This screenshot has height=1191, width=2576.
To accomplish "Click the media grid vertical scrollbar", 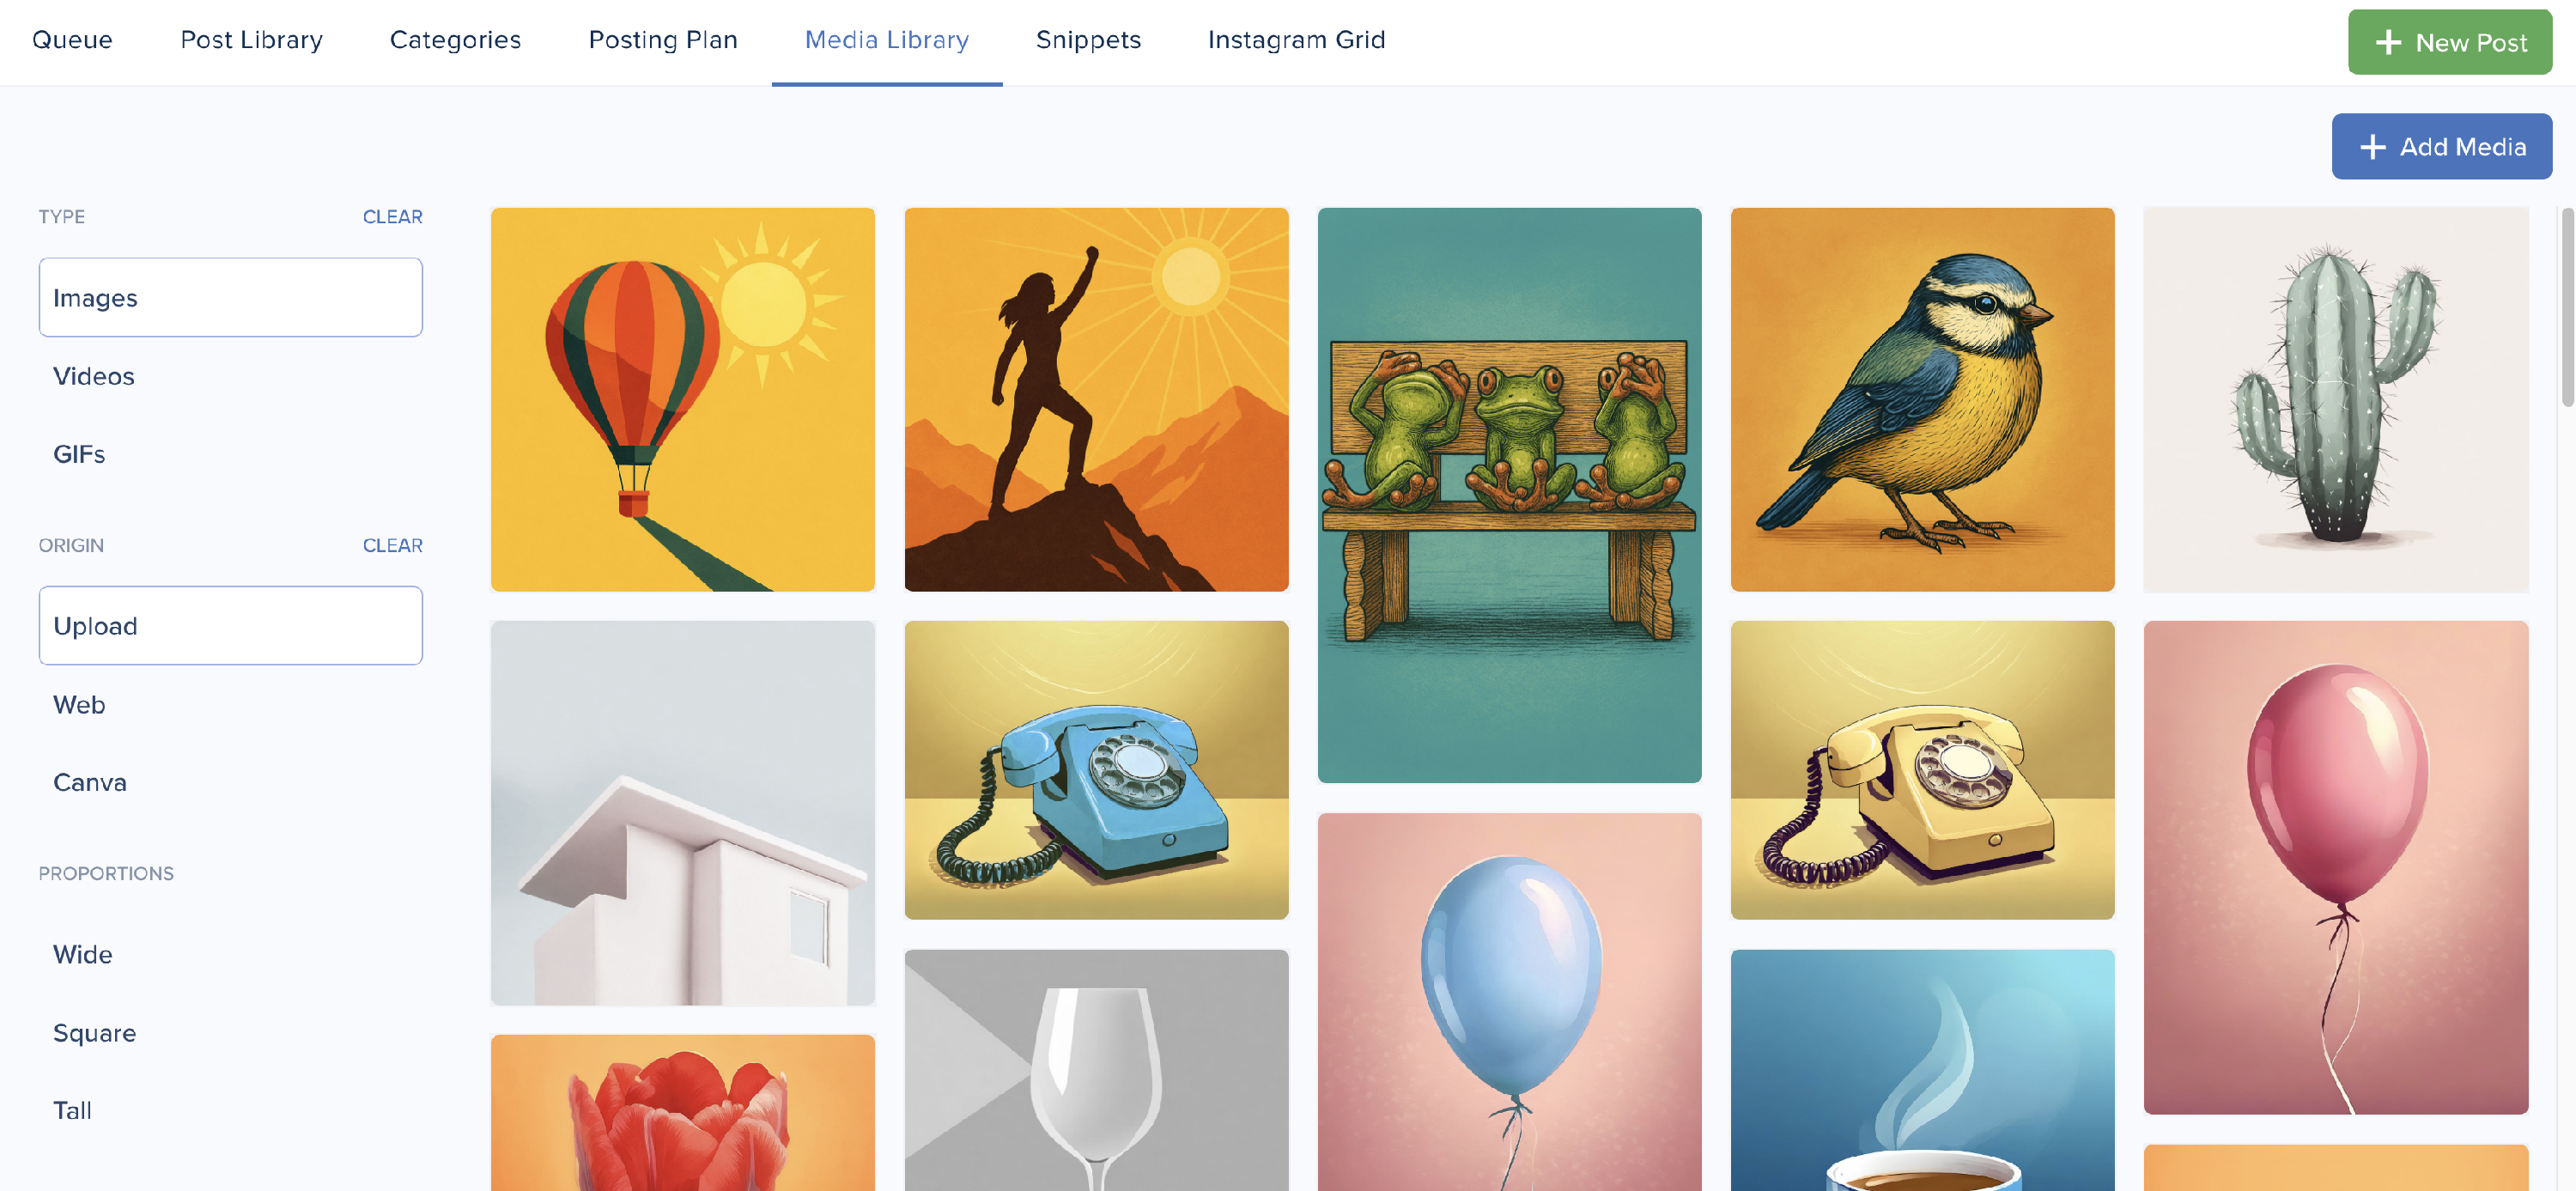I will [2567, 307].
